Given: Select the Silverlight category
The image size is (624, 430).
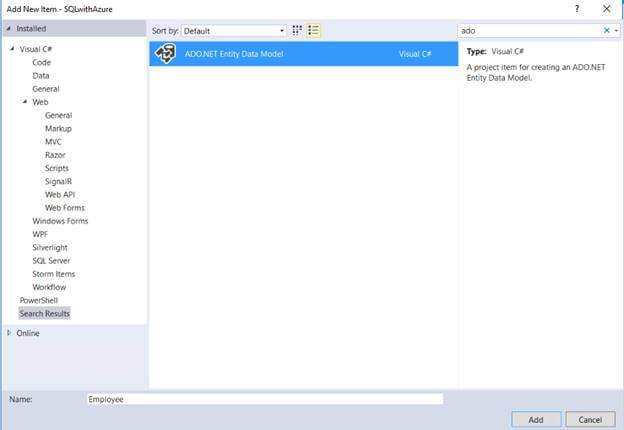Looking at the screenshot, I should (x=50, y=247).
